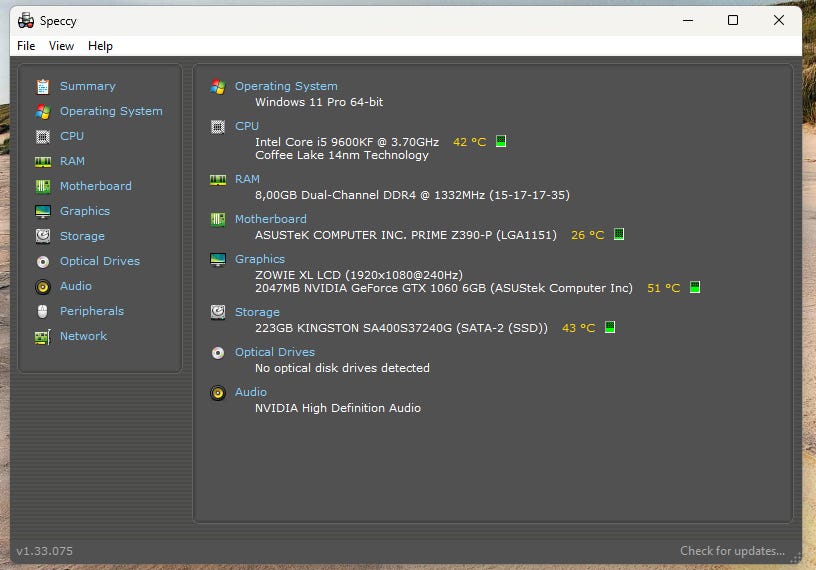Click the Optical Drives disc sidebar icon

pyautogui.click(x=43, y=261)
